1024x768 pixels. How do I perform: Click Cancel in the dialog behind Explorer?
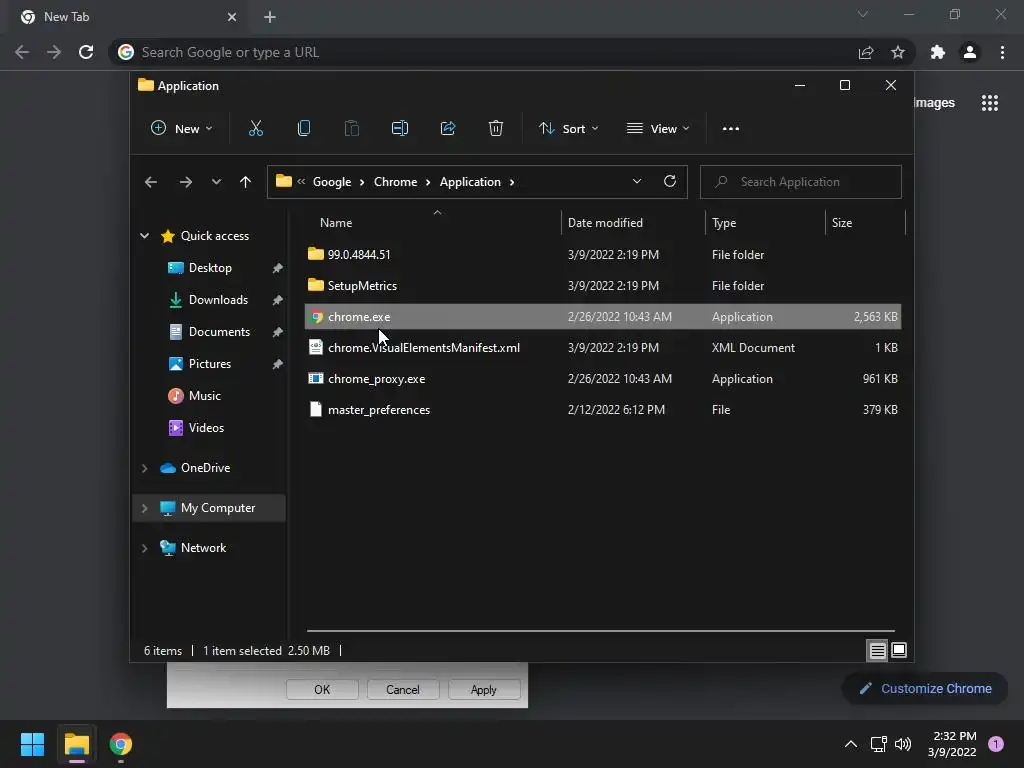click(403, 690)
